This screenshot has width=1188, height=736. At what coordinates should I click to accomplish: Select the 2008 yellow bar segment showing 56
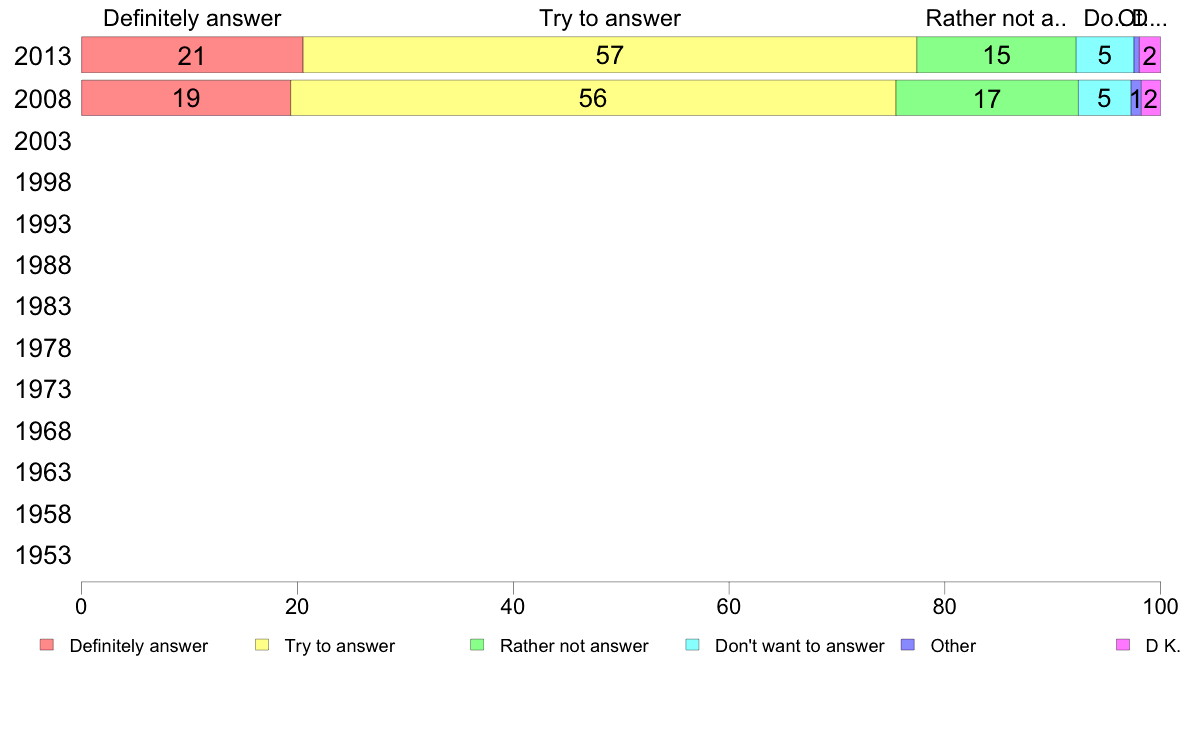coord(593,98)
